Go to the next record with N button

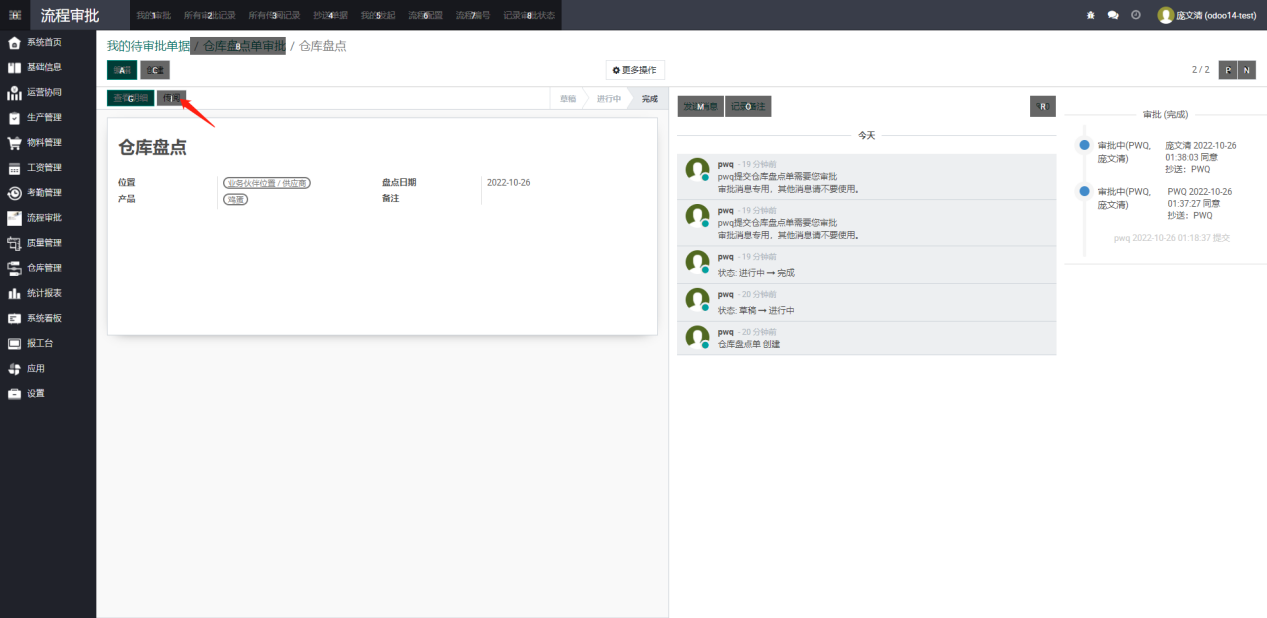coord(1247,70)
